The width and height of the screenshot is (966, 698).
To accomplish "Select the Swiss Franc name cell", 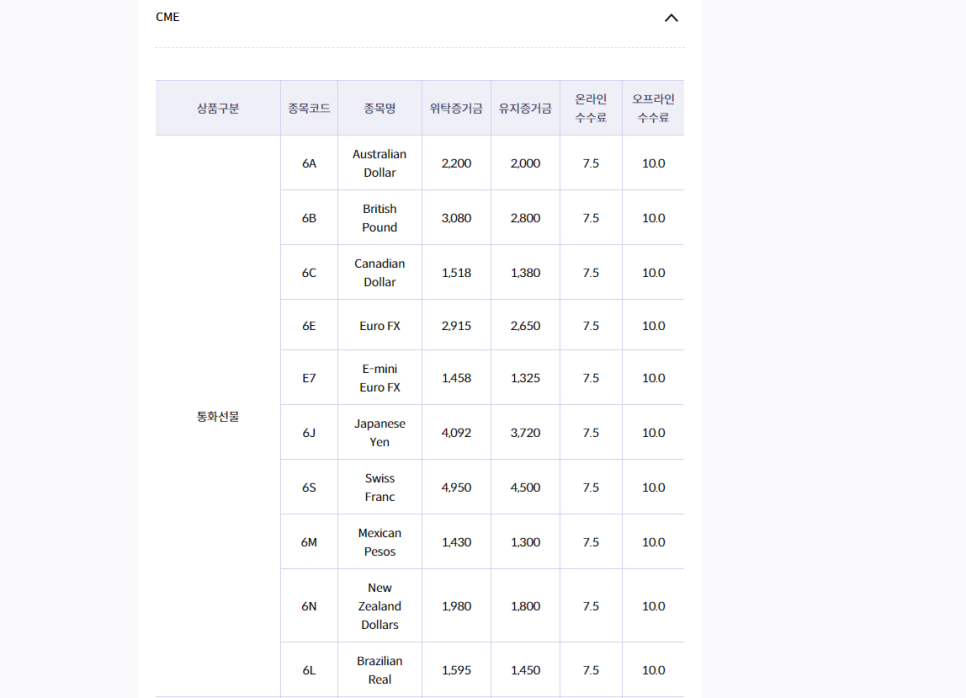I will pyautogui.click(x=380, y=488).
